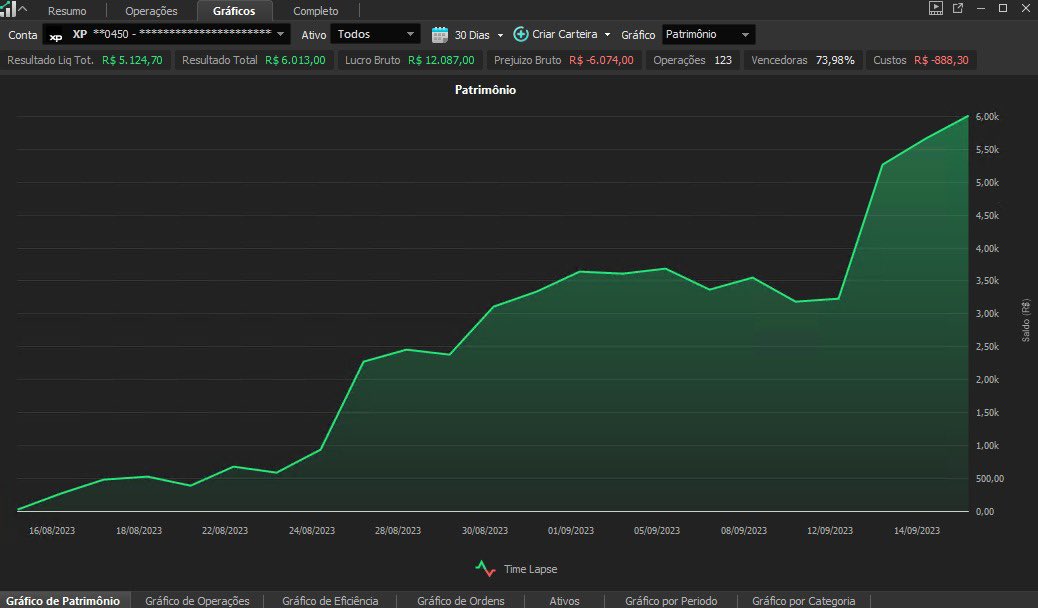Click the Lucro Bruto value R$ 12.087,00

441,60
